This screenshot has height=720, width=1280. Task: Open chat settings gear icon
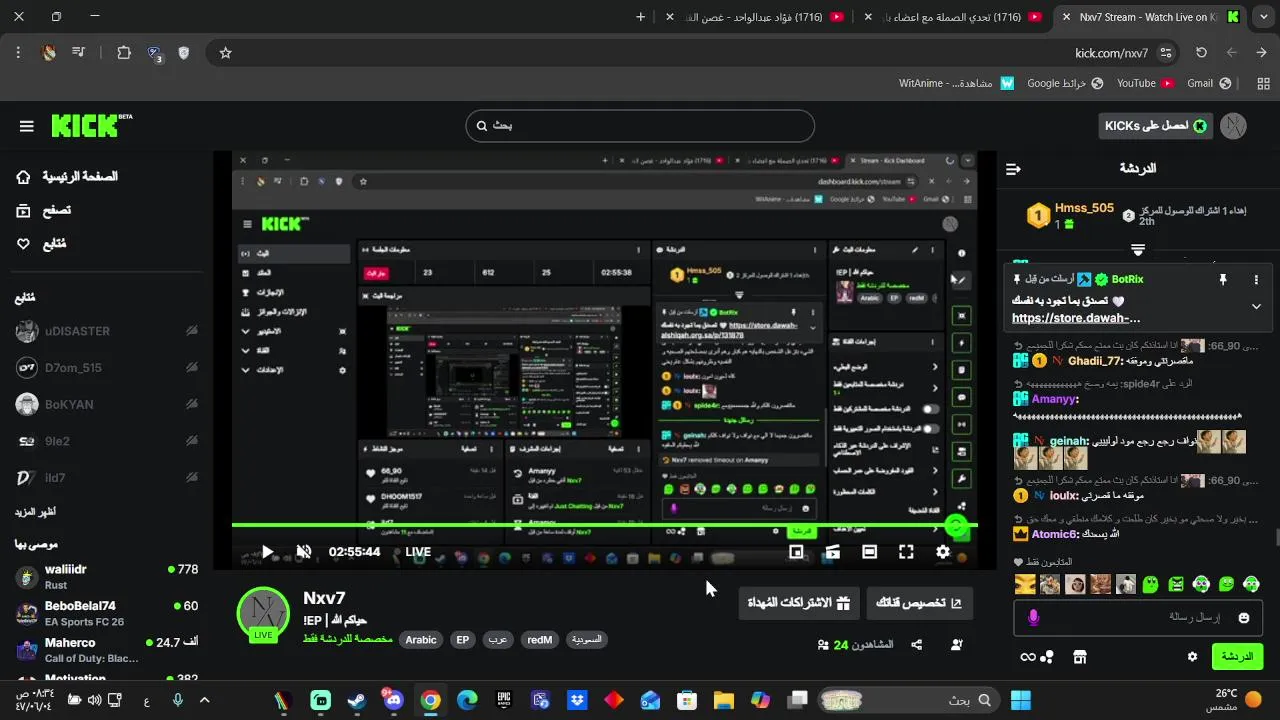(1192, 657)
